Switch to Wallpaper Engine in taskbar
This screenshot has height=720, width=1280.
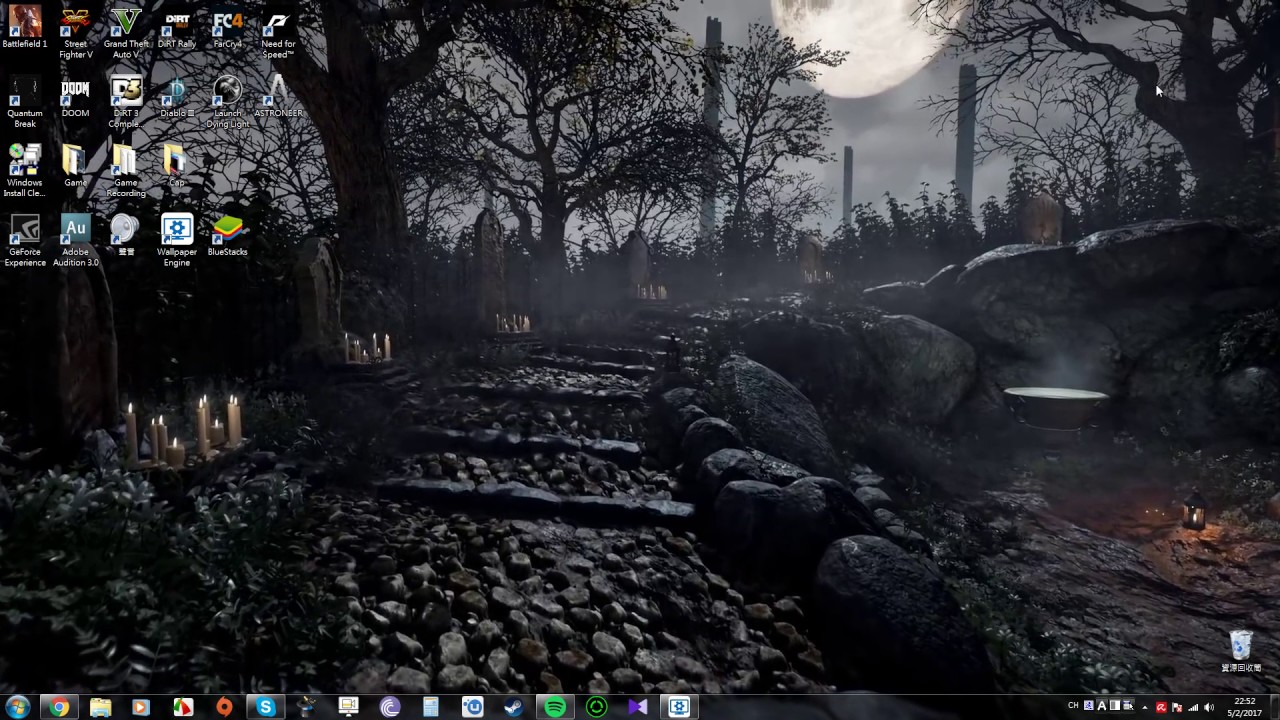coord(679,707)
